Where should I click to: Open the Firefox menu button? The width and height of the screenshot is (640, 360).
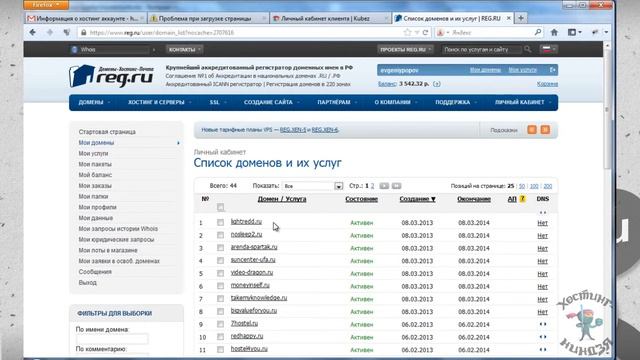pyautogui.click(x=46, y=4)
